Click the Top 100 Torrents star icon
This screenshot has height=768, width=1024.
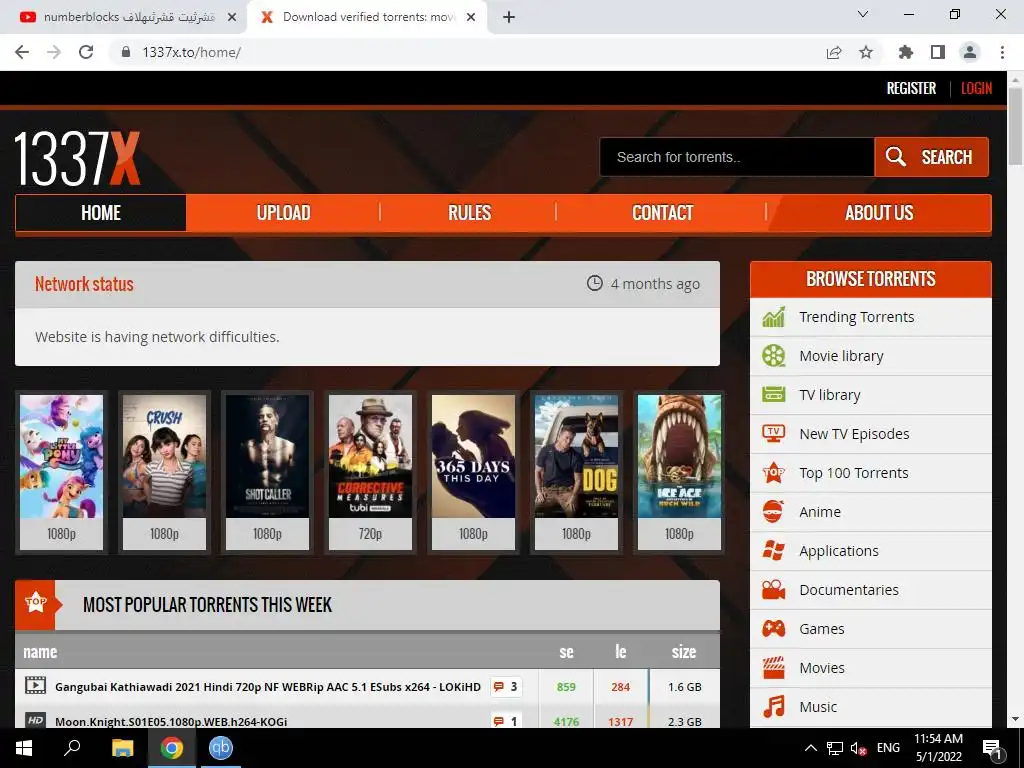773,473
